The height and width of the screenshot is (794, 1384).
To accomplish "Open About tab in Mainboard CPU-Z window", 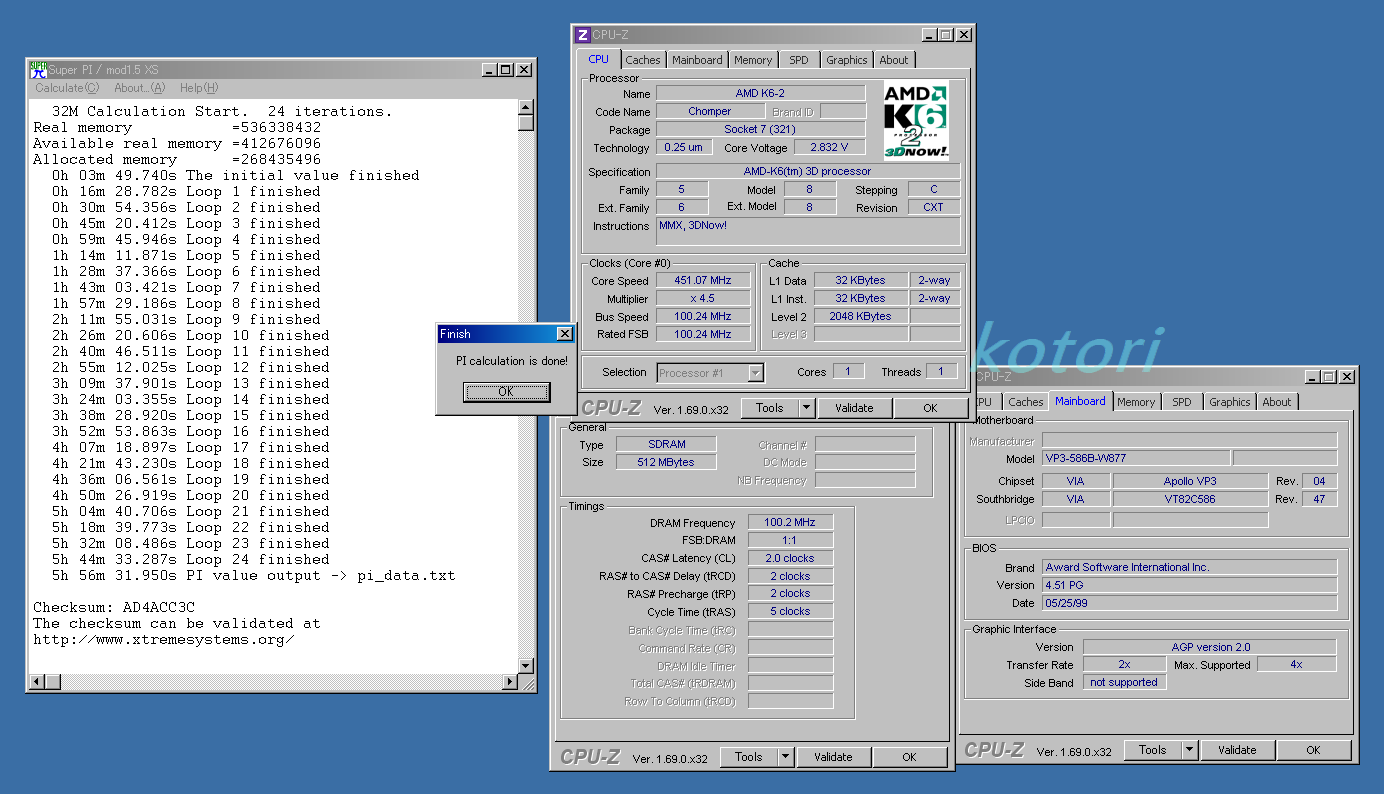I will tap(1277, 402).
